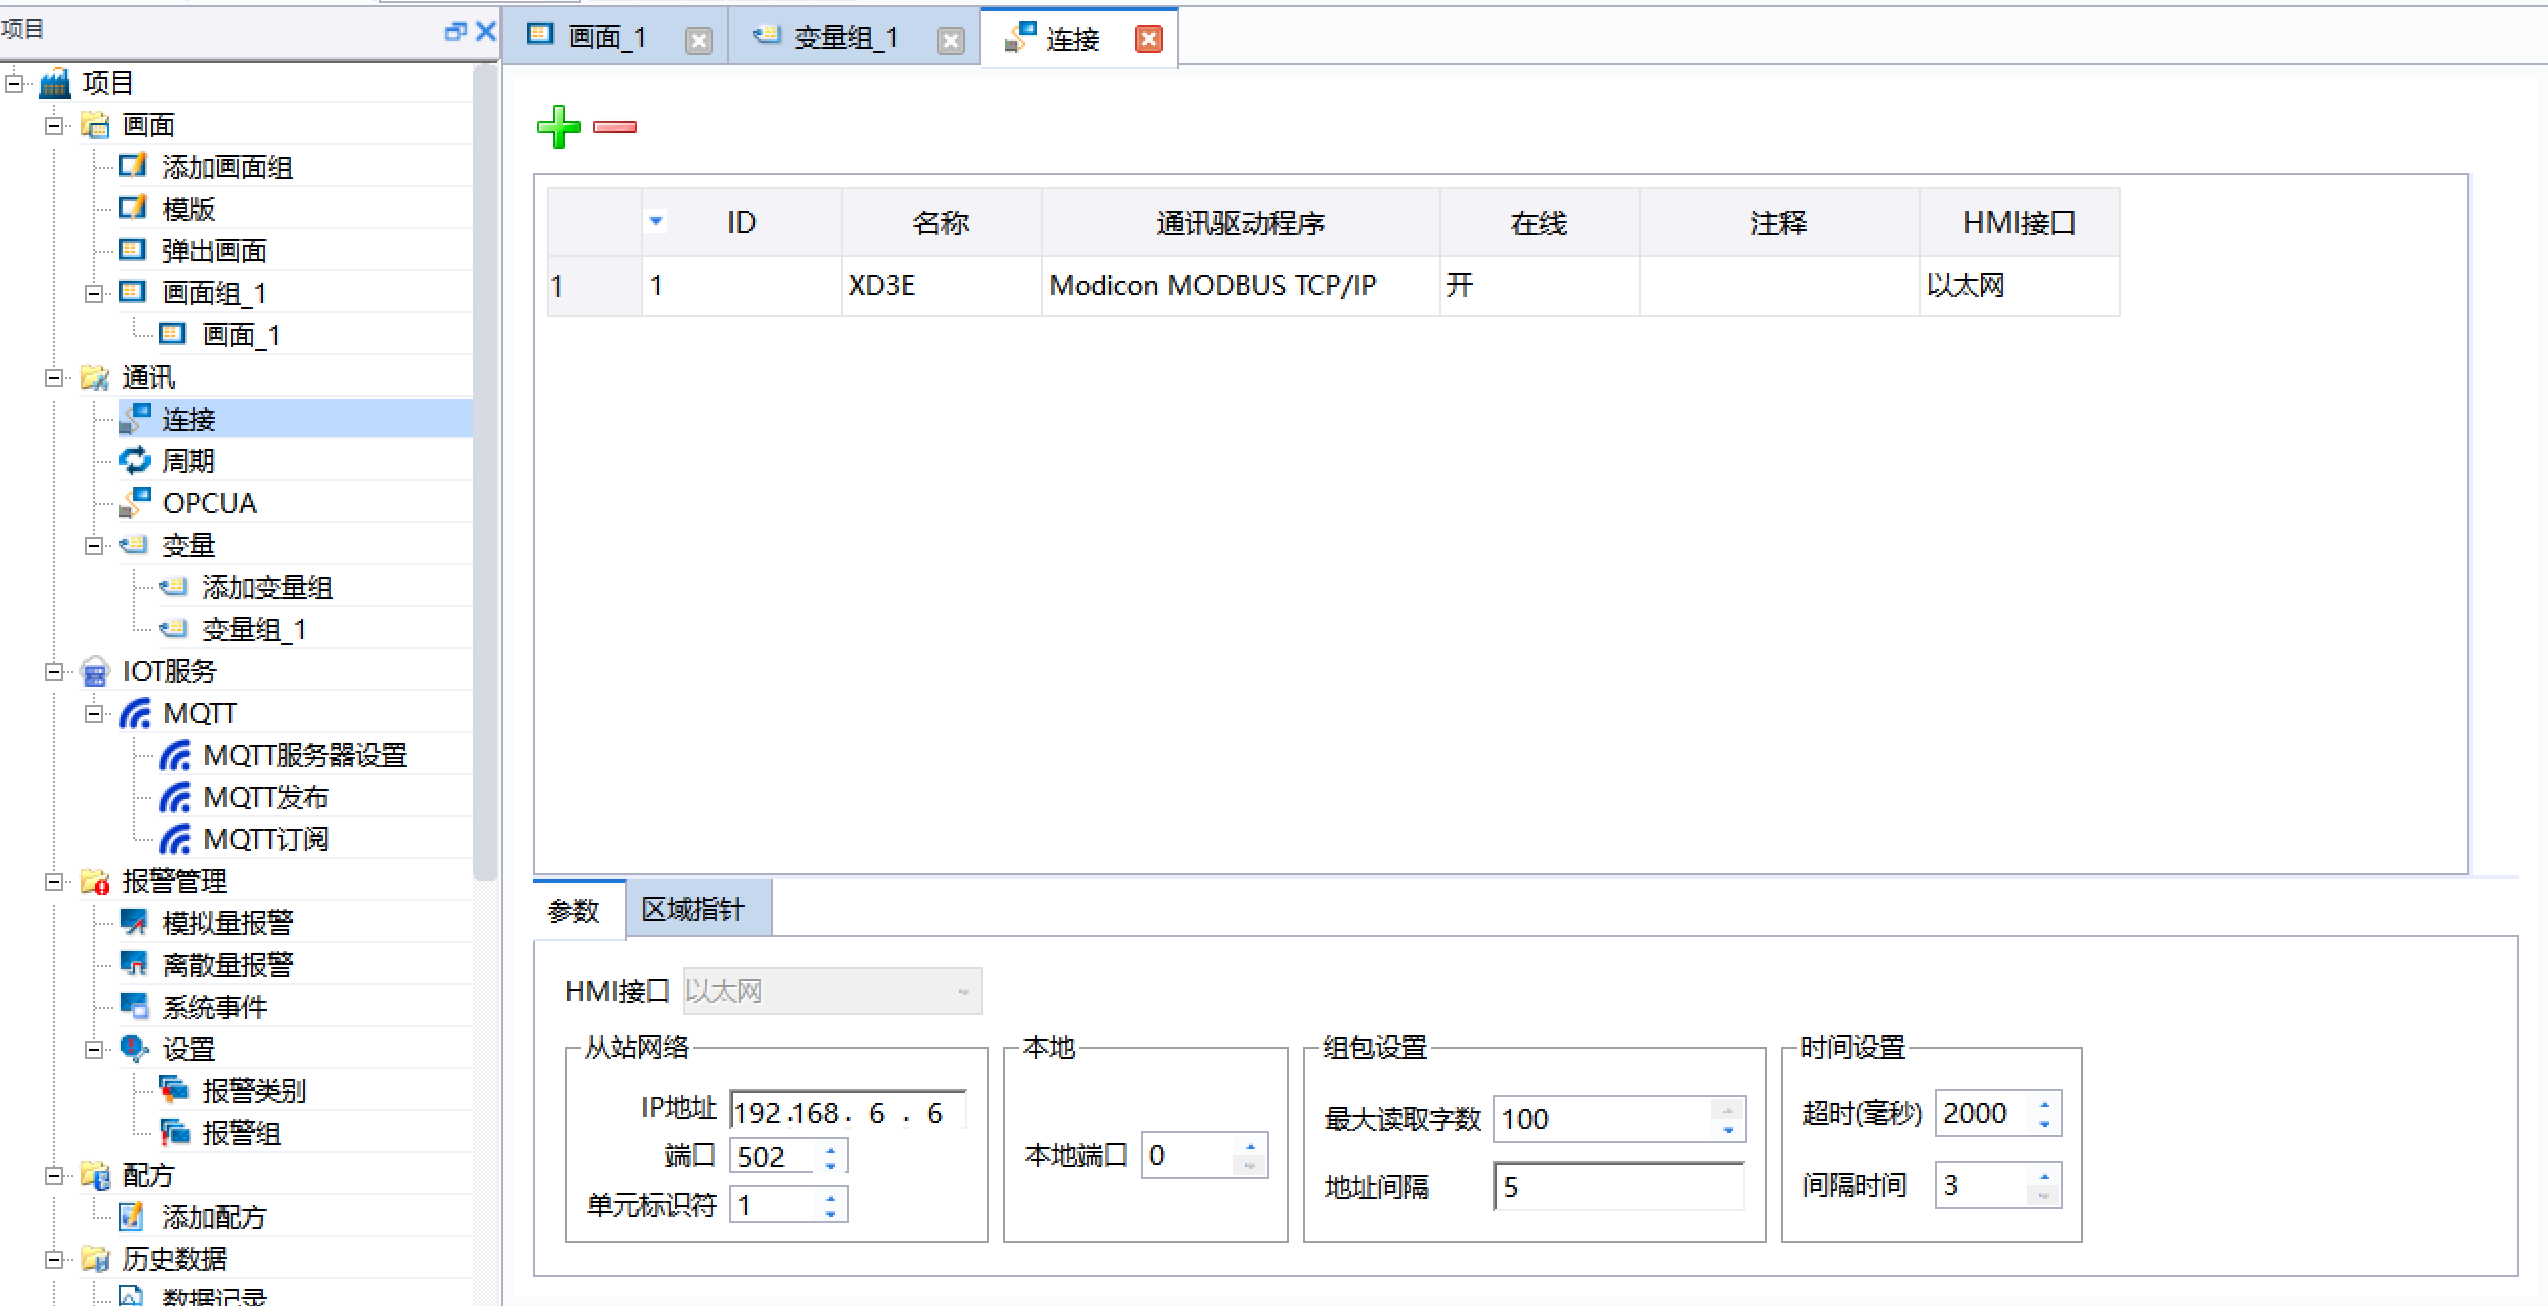Viewport: 2548px width, 1306px height.
Task: Click the 系统事件 icon
Action: click(134, 1006)
